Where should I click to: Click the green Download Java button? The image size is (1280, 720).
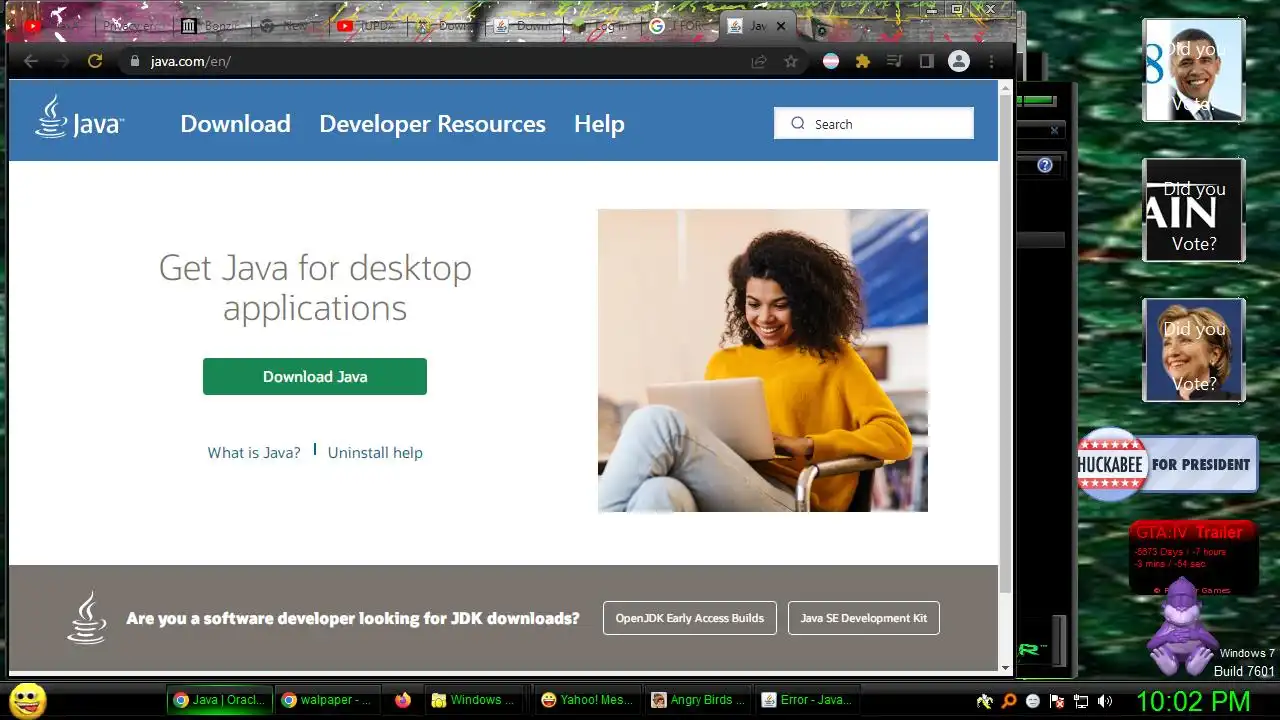(x=315, y=376)
